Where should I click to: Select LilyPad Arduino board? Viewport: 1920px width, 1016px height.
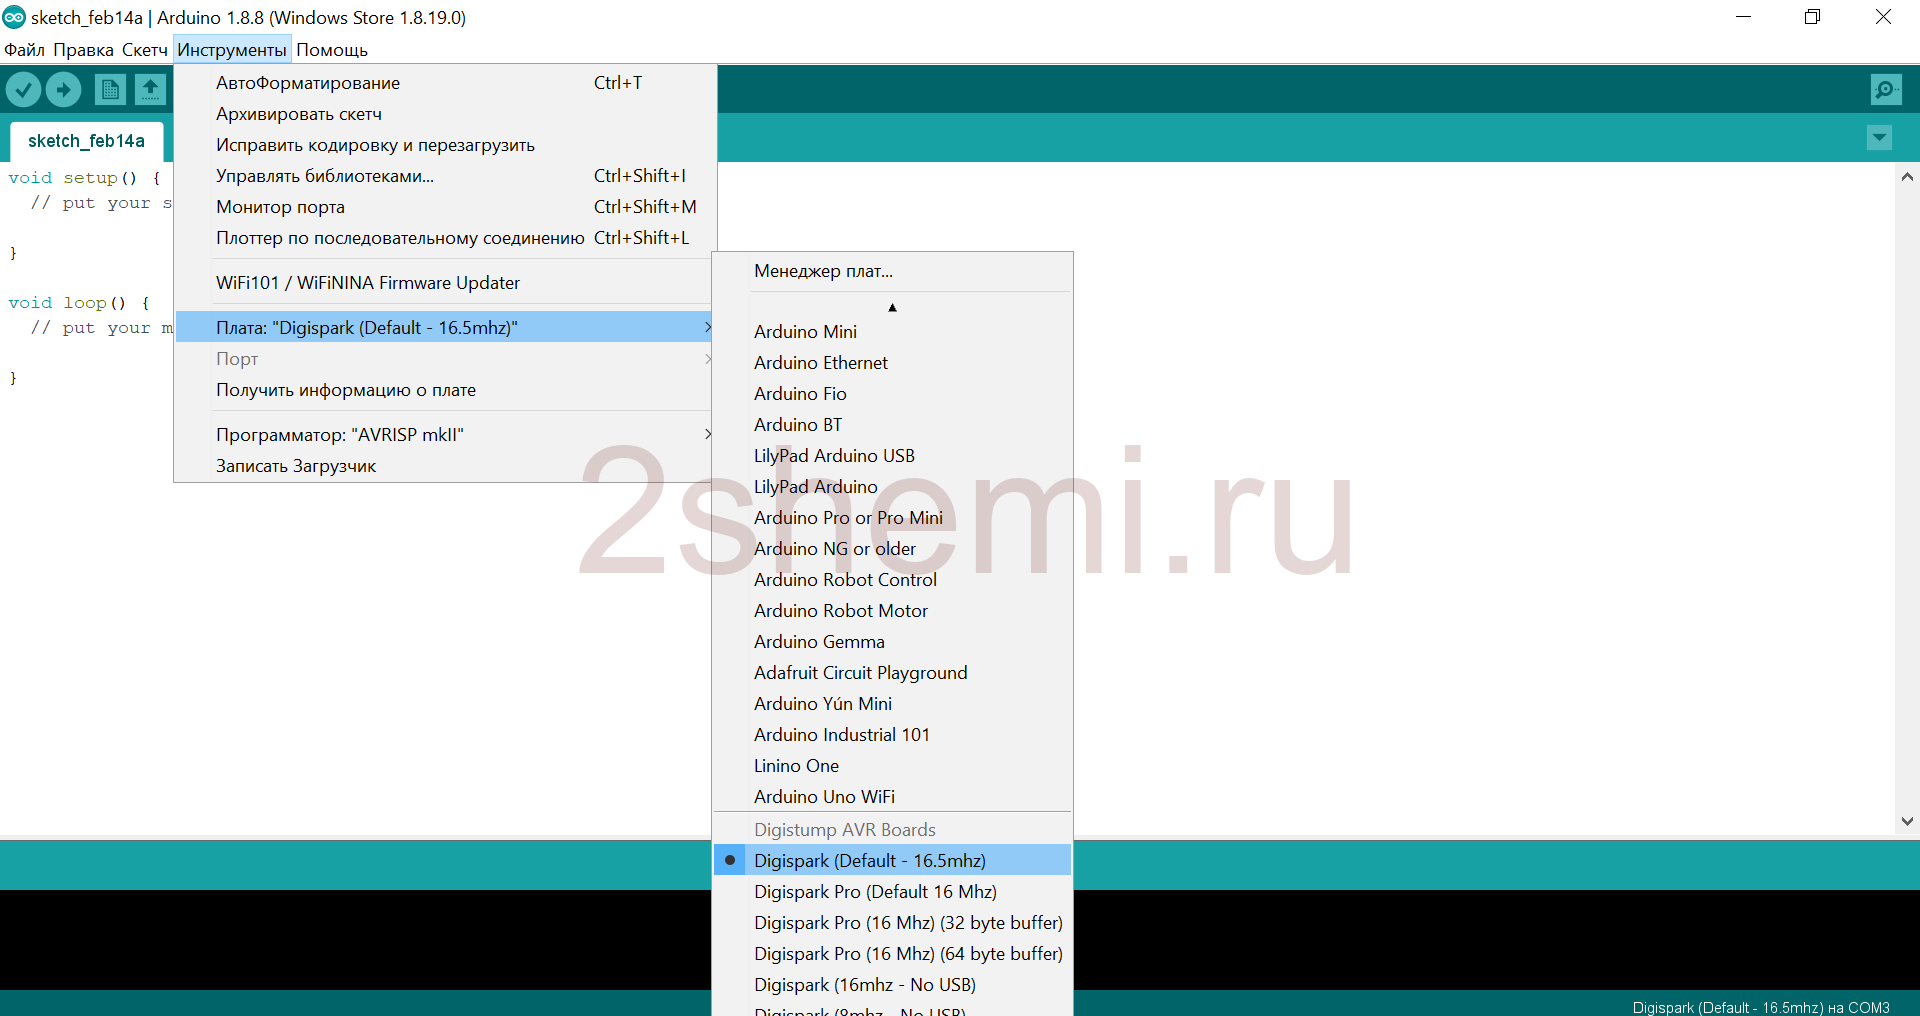point(892,487)
